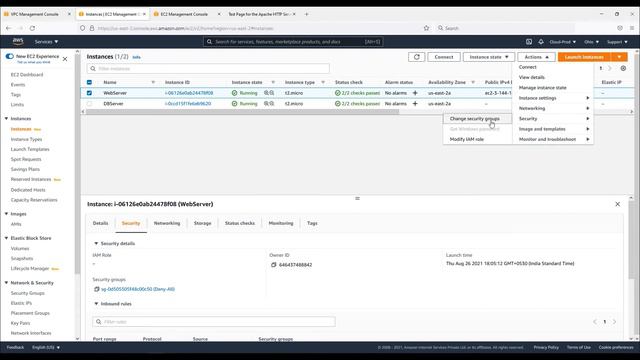Open the Cloud-Prod account dropdown
This screenshot has height=360, width=640.
562,42
